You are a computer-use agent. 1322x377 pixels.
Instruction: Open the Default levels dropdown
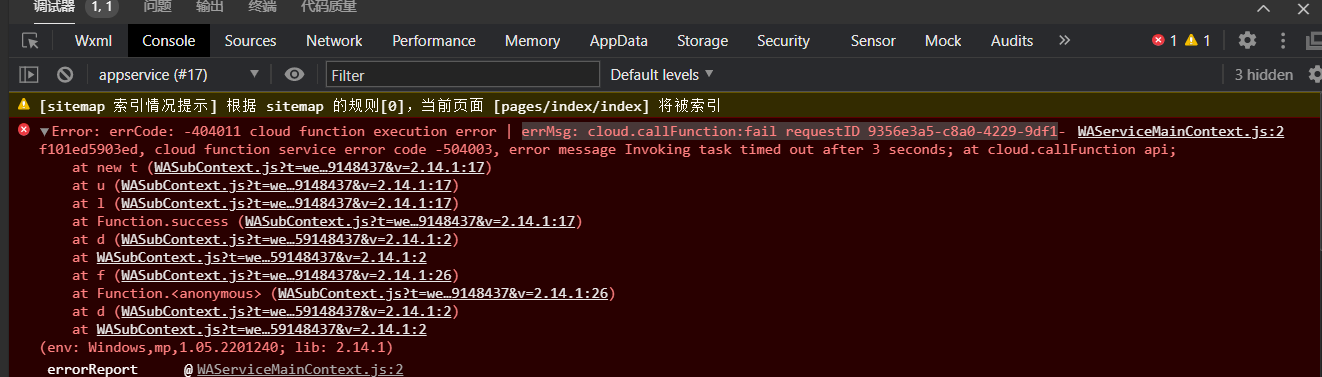662,74
